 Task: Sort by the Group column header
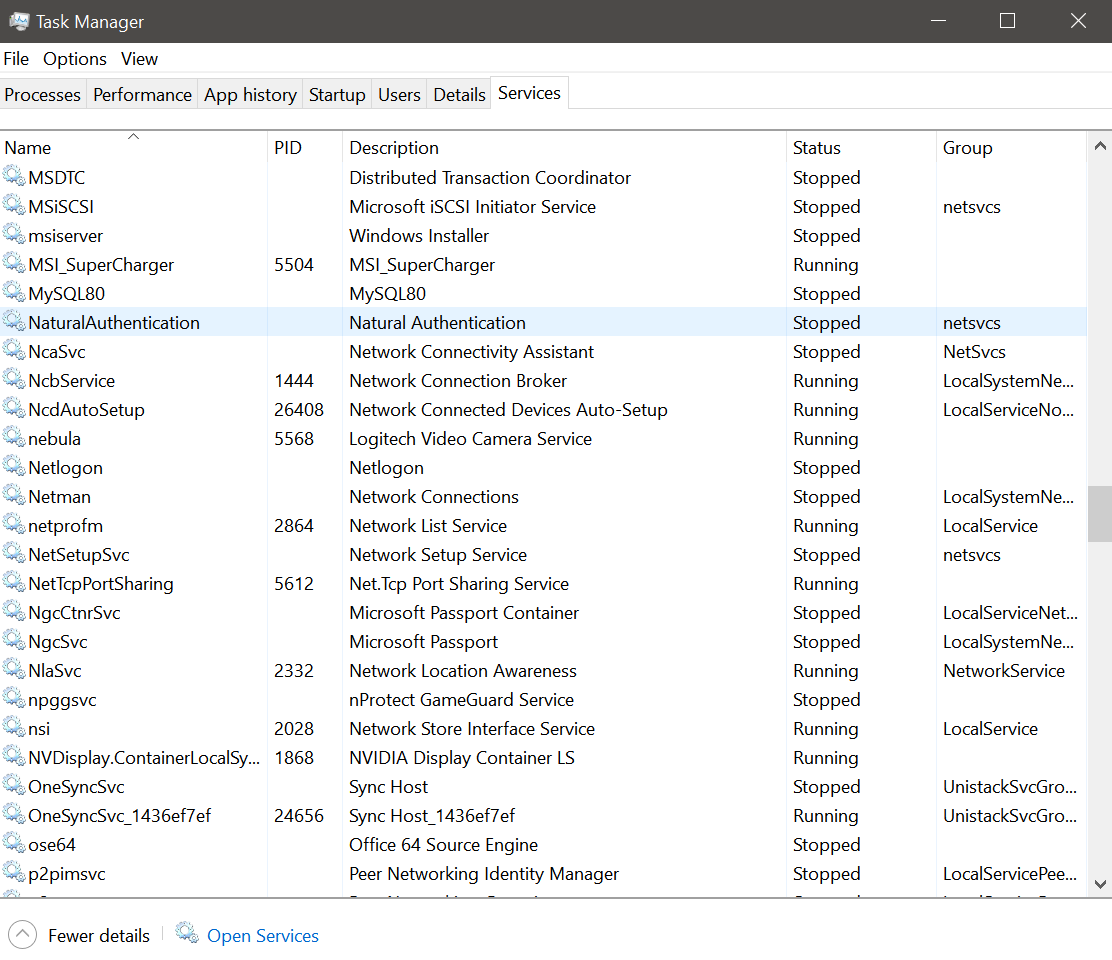(x=1011, y=147)
